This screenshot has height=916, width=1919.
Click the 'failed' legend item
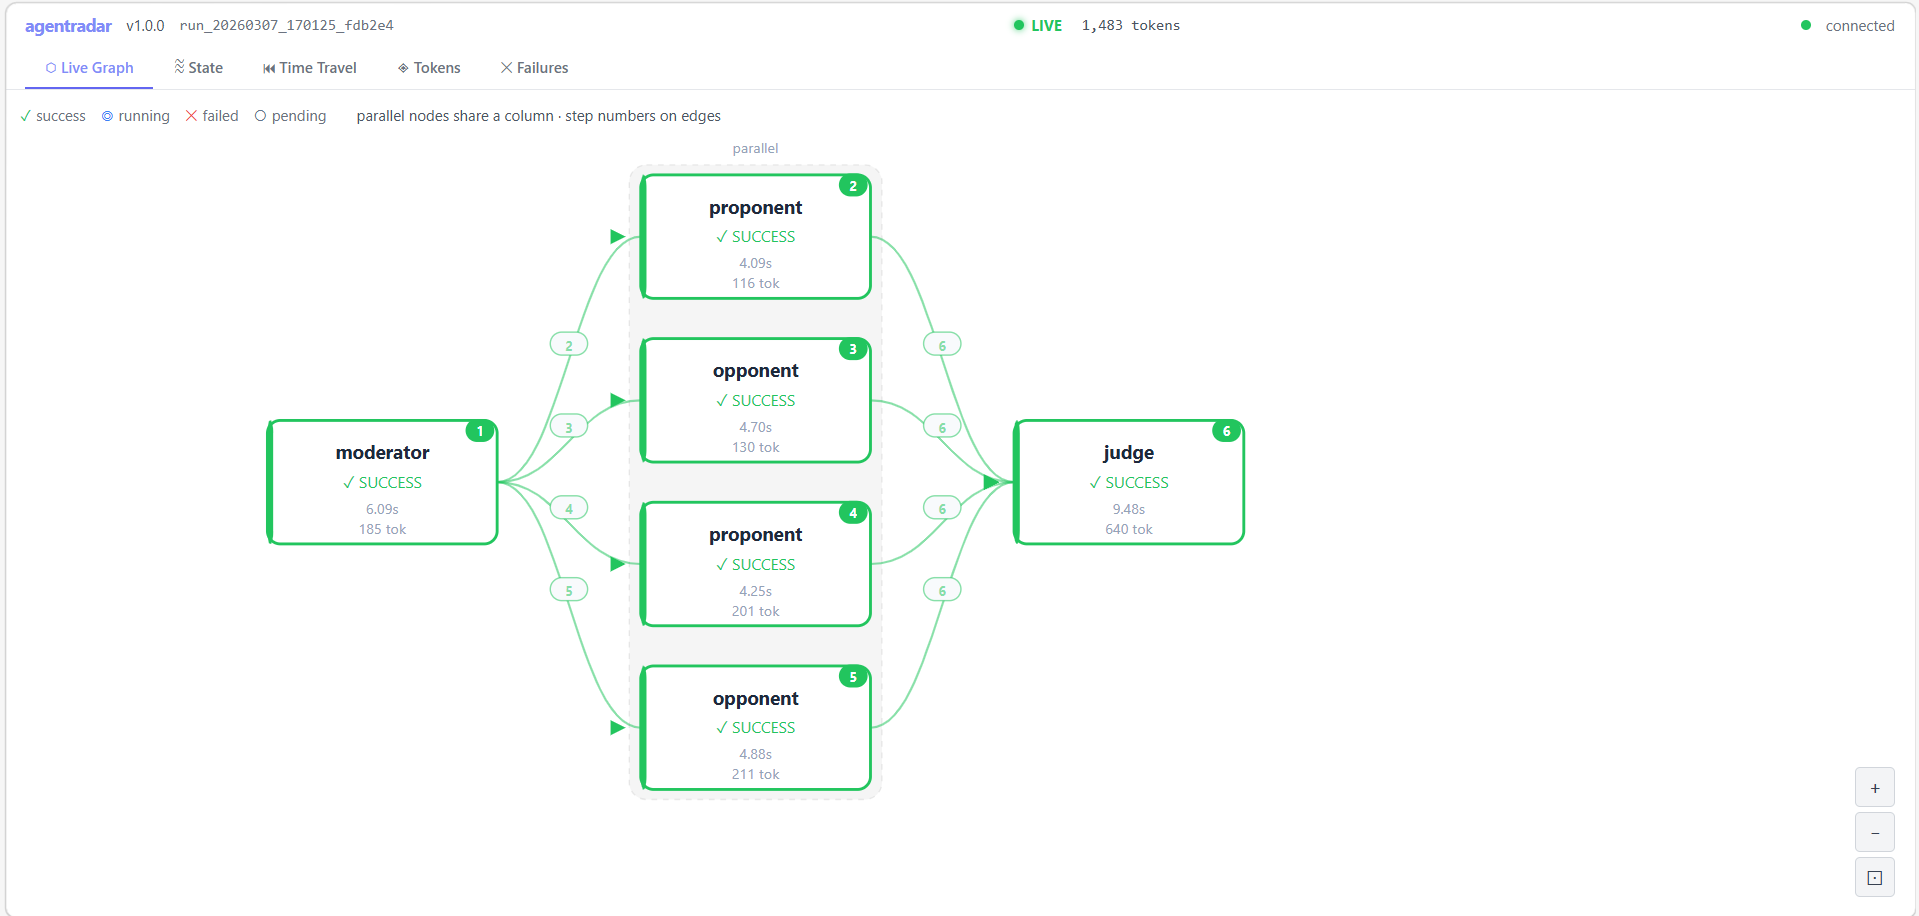point(212,116)
